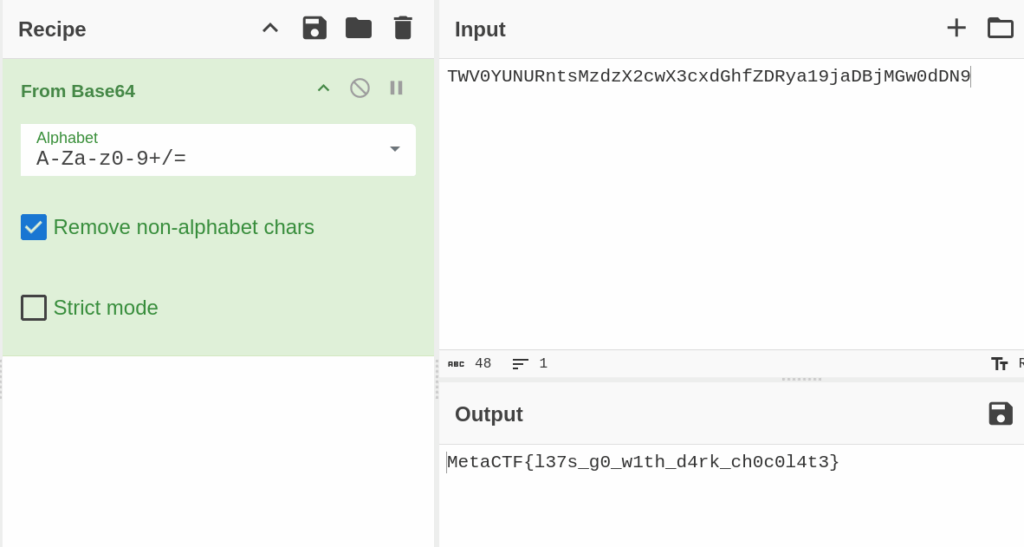Open folder as input icon
The width and height of the screenshot is (1024, 547).
(1000, 28)
